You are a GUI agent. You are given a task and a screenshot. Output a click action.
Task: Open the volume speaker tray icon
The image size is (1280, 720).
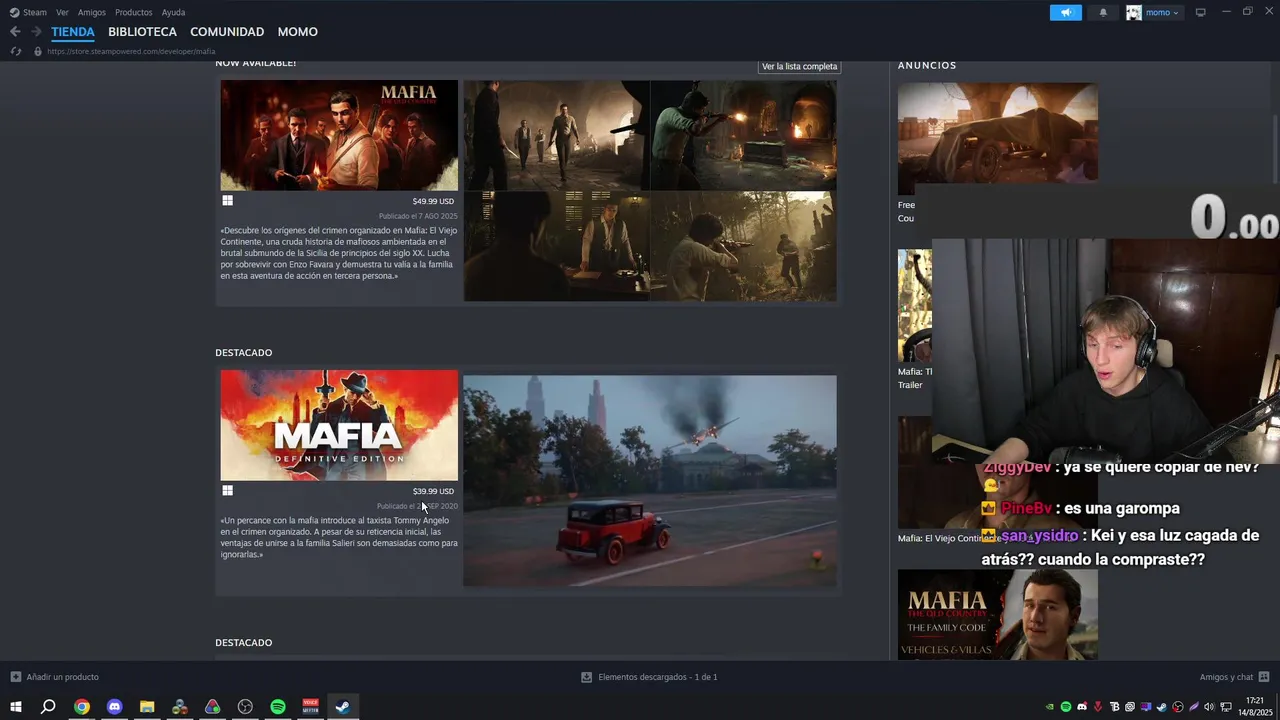1209,707
